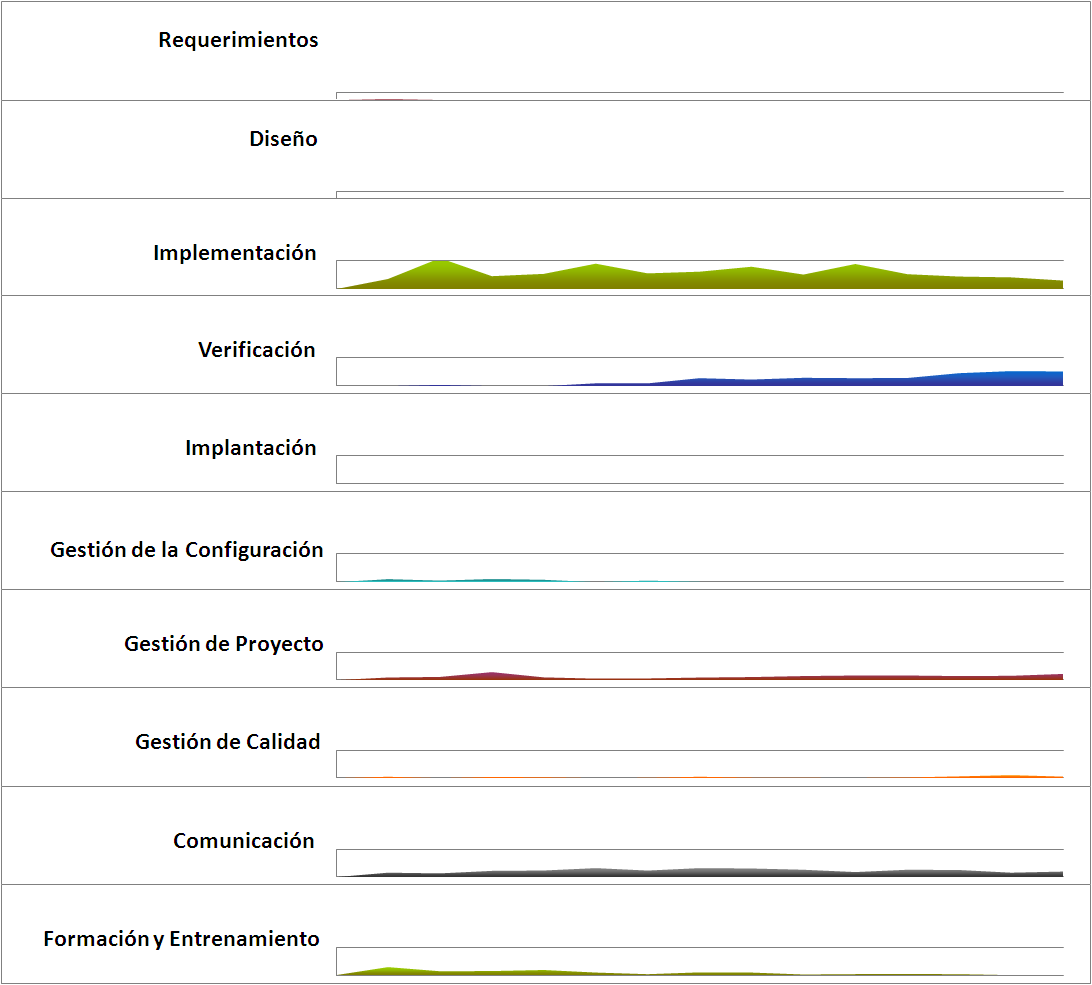Viewport: 1092px width, 985px height.
Task: Select the empty Implantación chart box
Action: [700, 469]
